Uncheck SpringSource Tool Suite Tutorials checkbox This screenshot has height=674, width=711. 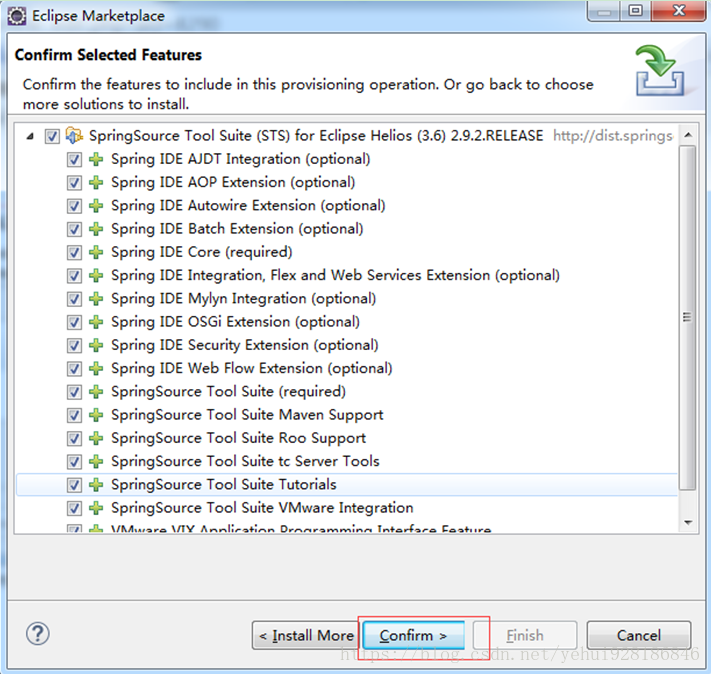pyautogui.click(x=74, y=485)
